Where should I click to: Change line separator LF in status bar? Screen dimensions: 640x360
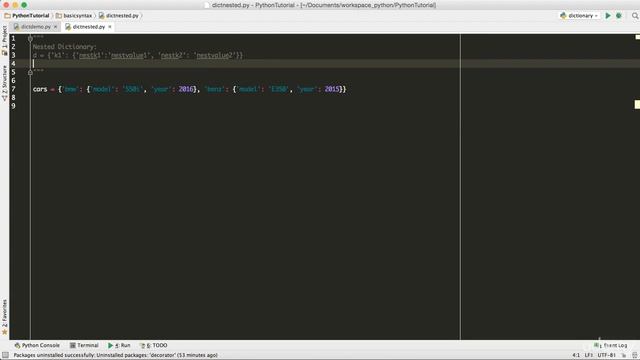pos(589,356)
